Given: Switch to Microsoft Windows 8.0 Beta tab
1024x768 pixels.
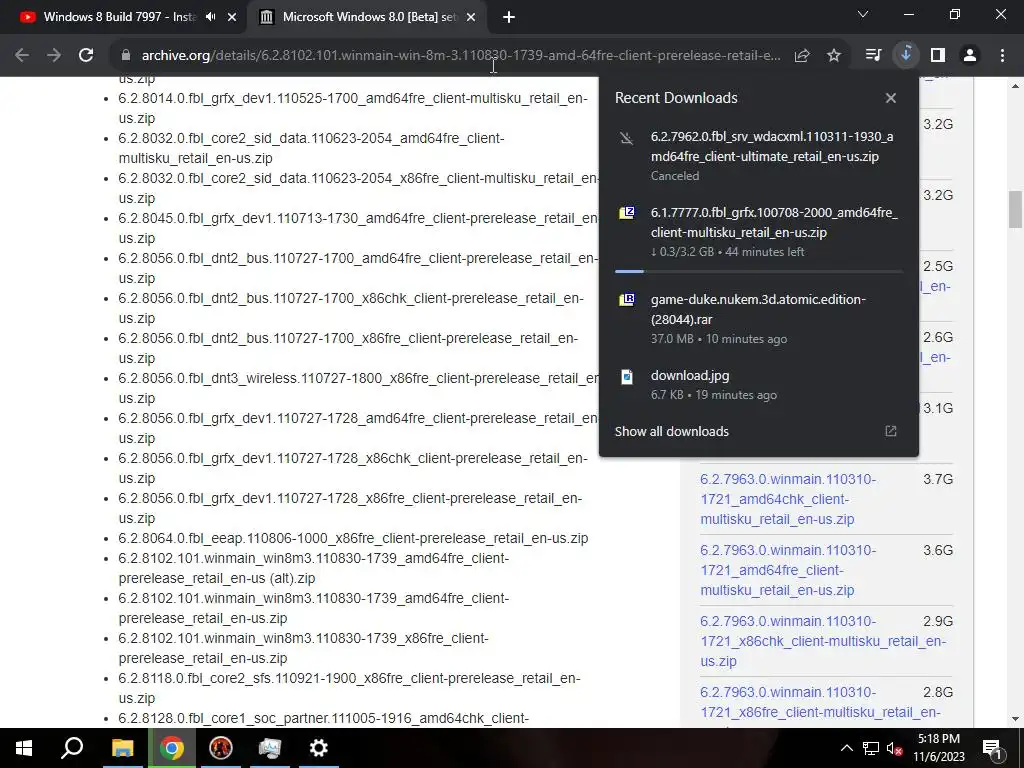Looking at the screenshot, I should tap(370, 17).
